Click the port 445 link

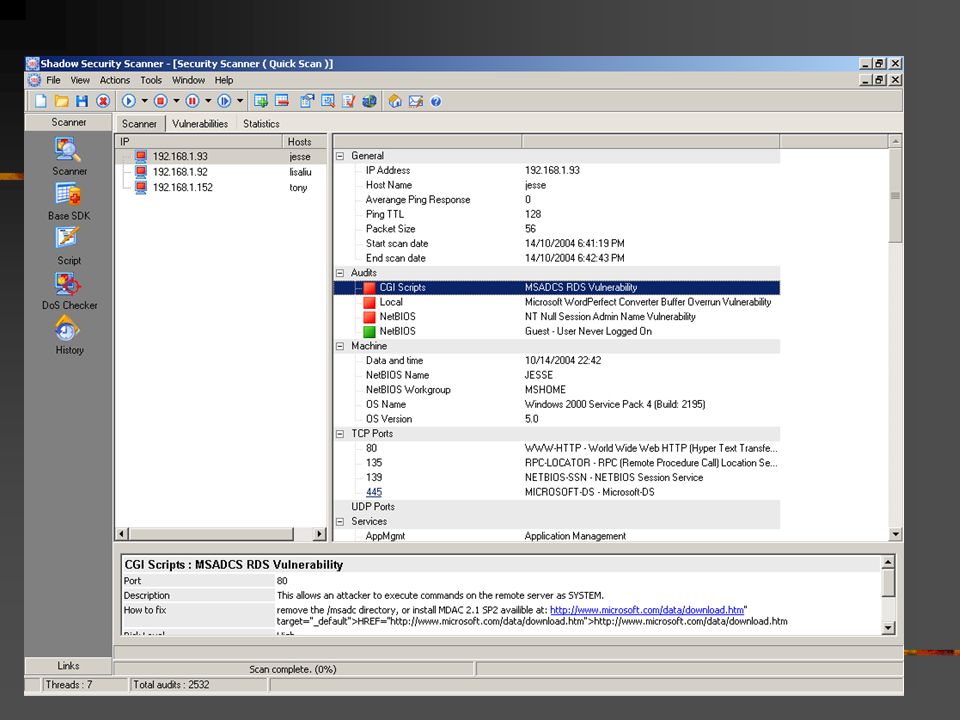373,492
